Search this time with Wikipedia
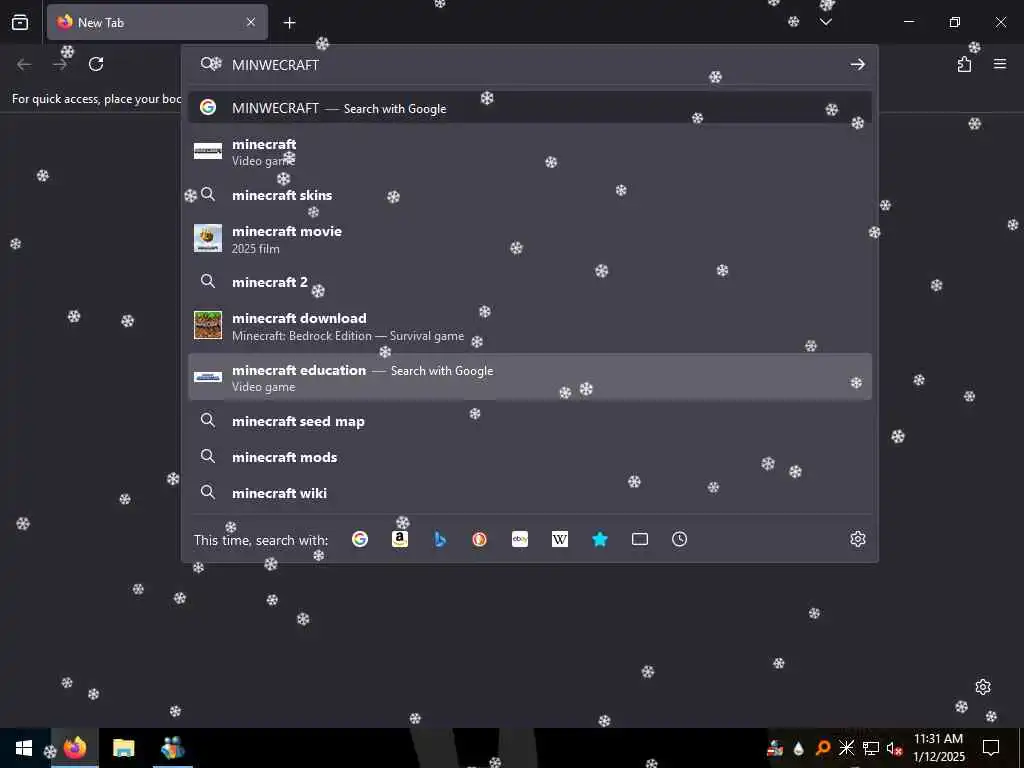This screenshot has width=1024, height=768. (x=560, y=539)
